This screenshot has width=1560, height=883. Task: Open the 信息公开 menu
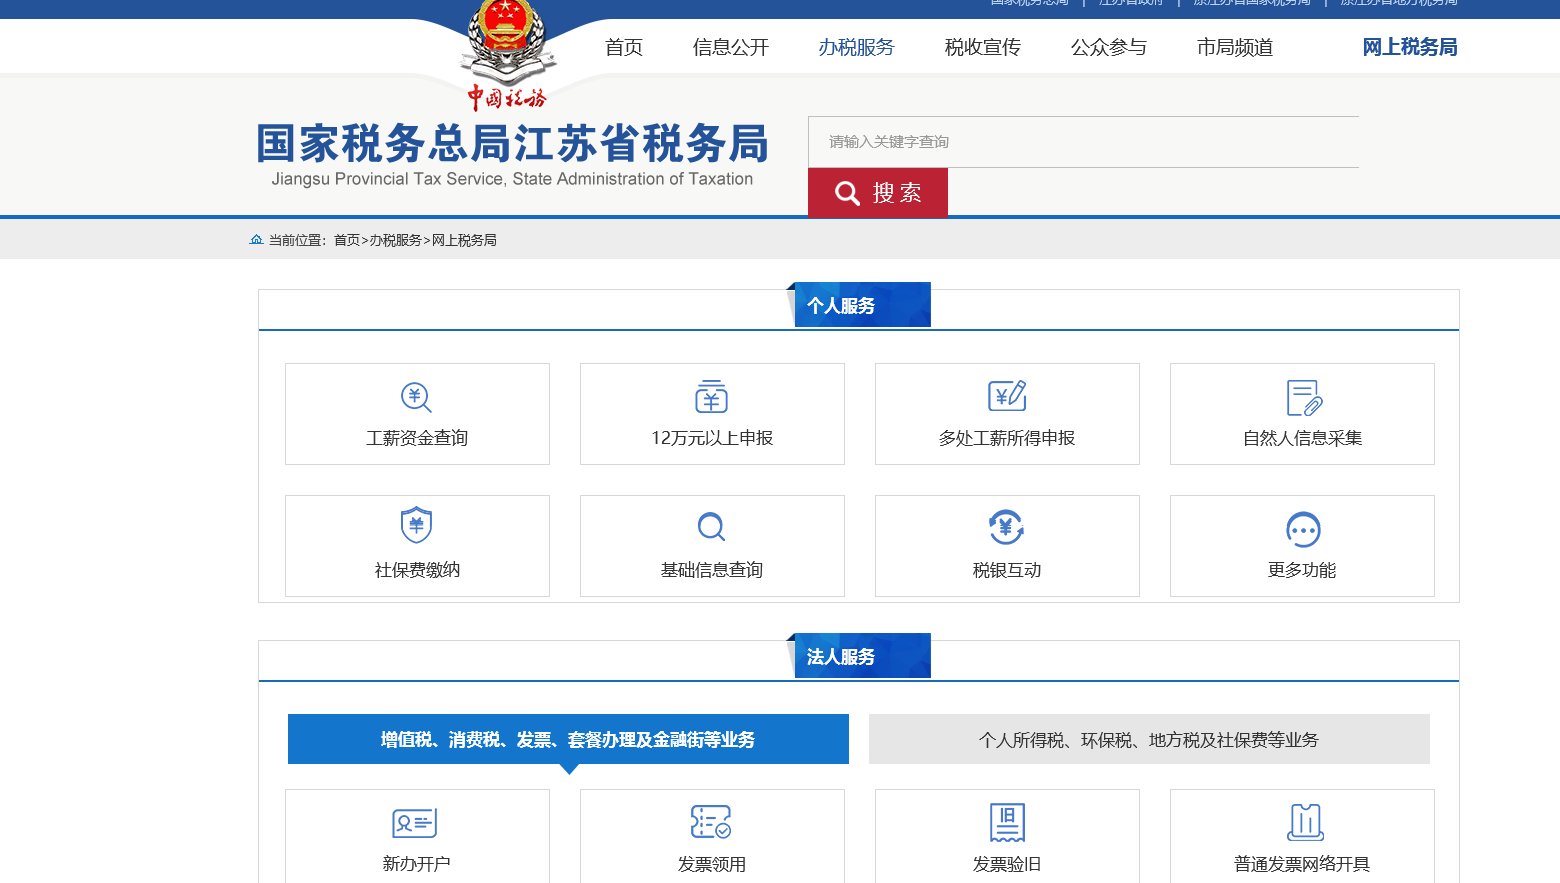click(729, 46)
